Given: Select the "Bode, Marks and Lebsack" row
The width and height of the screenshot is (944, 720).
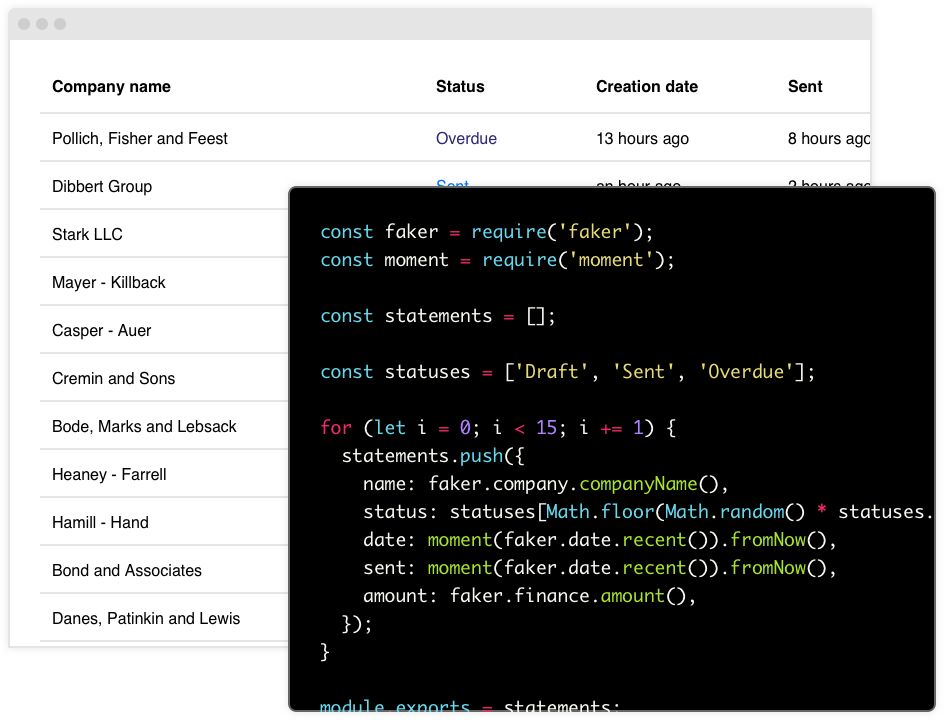Looking at the screenshot, I should coord(143,425).
